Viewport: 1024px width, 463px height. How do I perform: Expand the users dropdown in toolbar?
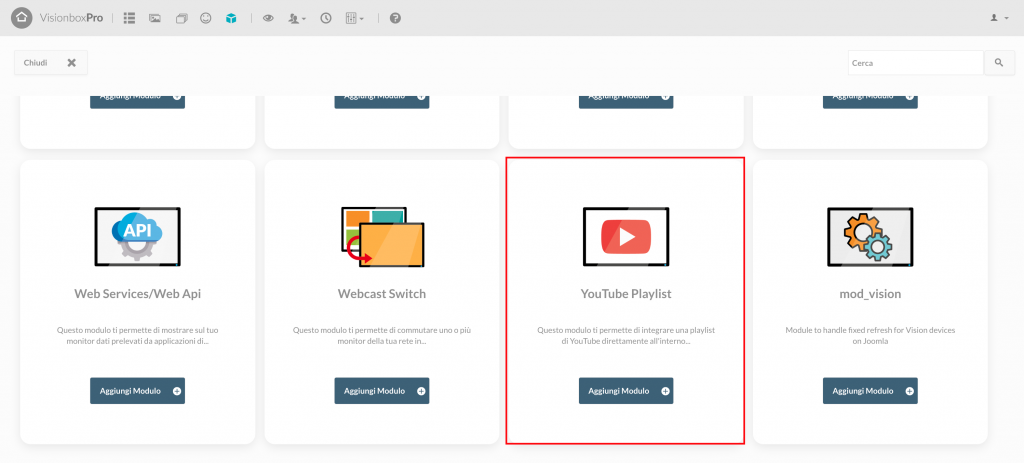click(x=297, y=18)
